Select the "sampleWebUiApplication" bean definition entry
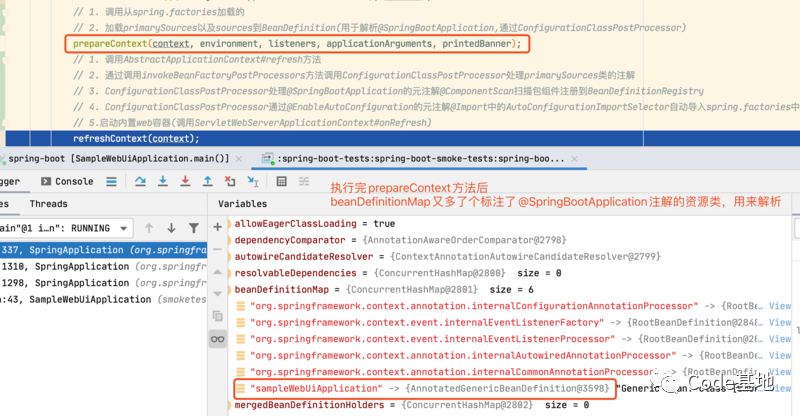The image size is (800, 416). coord(425,388)
